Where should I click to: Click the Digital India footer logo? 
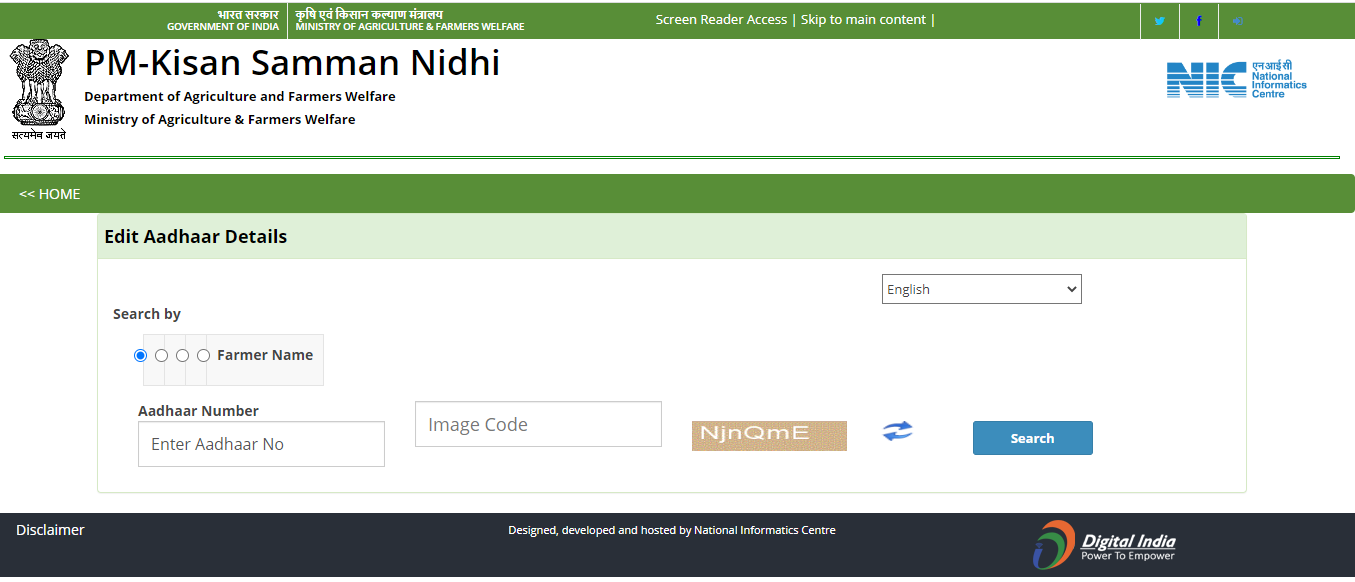click(1105, 544)
